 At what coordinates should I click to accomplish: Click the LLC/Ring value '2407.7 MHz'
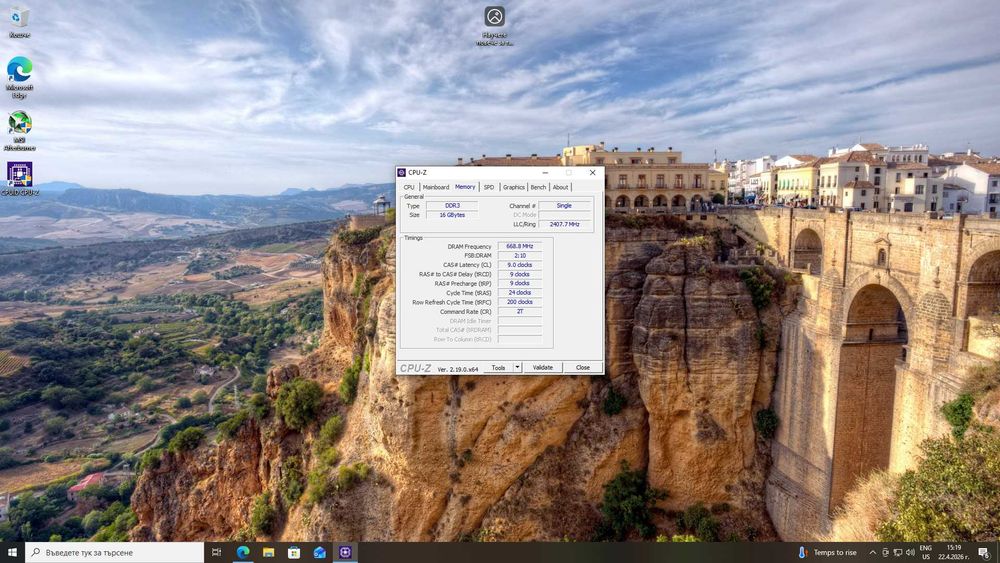coord(564,224)
